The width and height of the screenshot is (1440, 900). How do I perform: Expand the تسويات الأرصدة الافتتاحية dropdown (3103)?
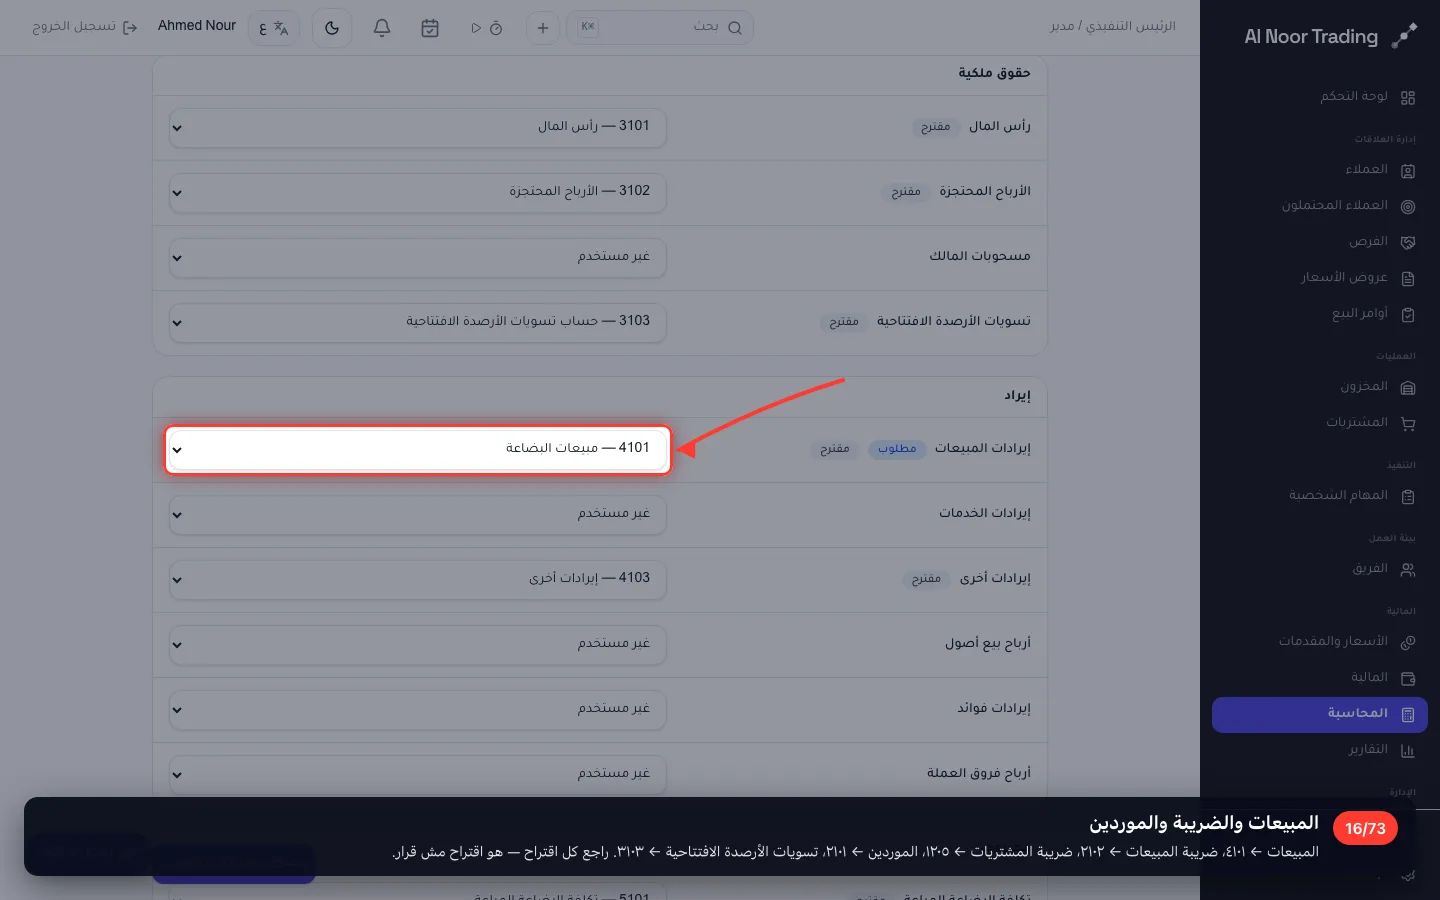coord(417,322)
